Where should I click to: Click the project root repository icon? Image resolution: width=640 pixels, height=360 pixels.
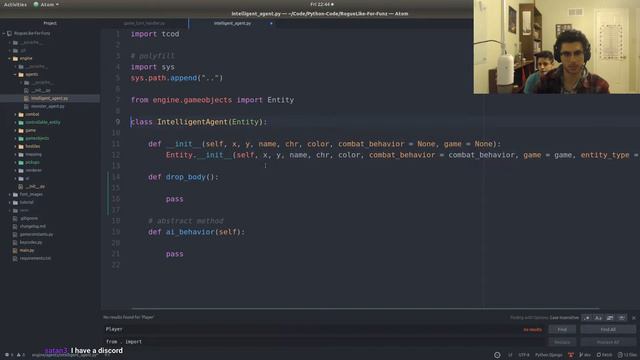coord(9,33)
